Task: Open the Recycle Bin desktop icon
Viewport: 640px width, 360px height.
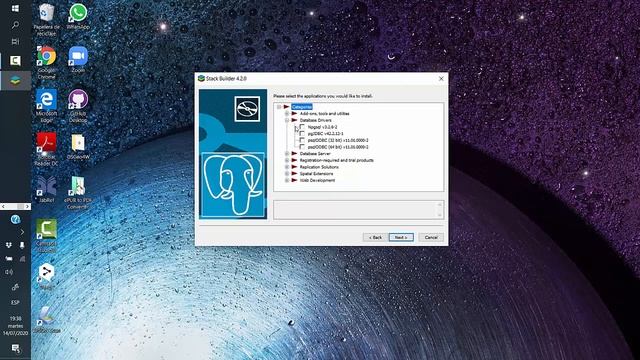Action: tap(47, 19)
